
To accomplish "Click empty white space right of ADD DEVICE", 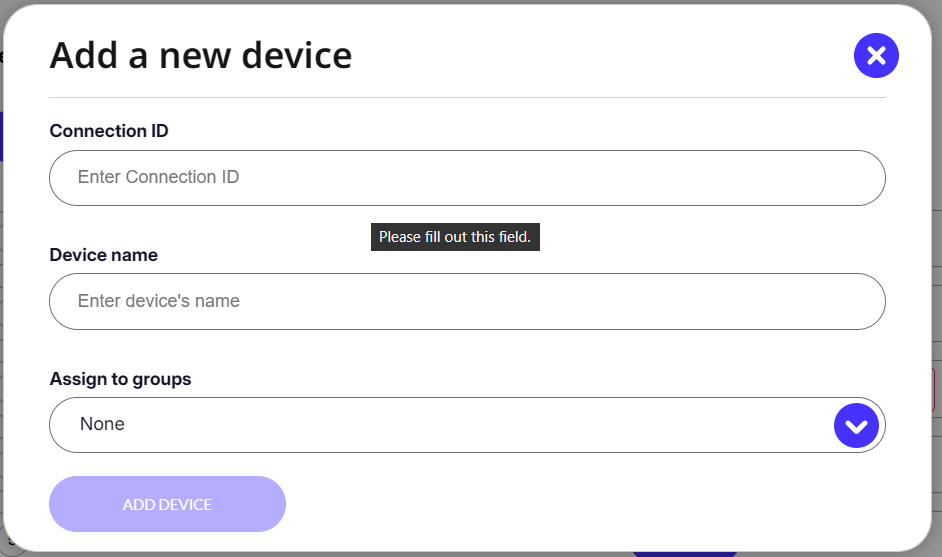I will pyautogui.click(x=600, y=504).
